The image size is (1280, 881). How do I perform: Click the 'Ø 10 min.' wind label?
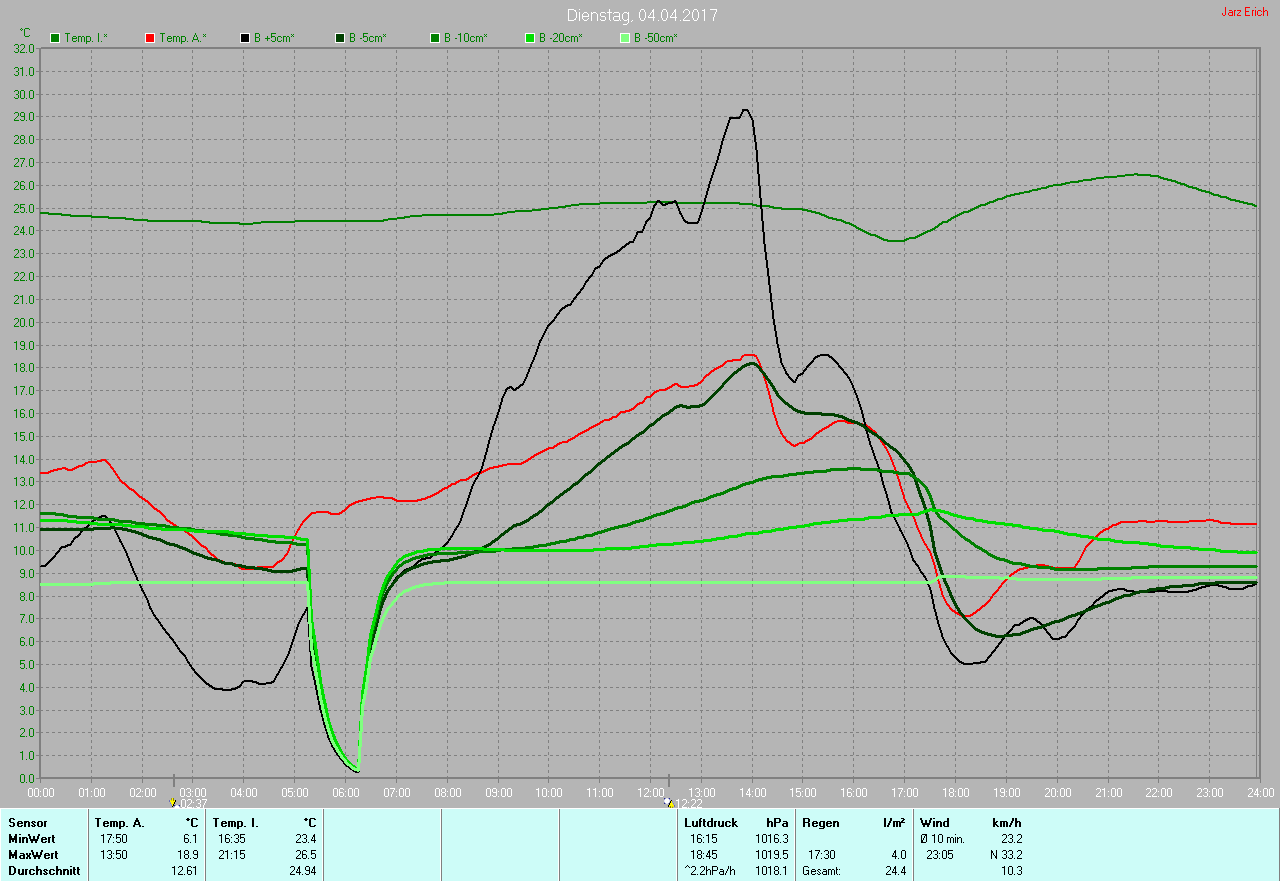click(x=942, y=839)
